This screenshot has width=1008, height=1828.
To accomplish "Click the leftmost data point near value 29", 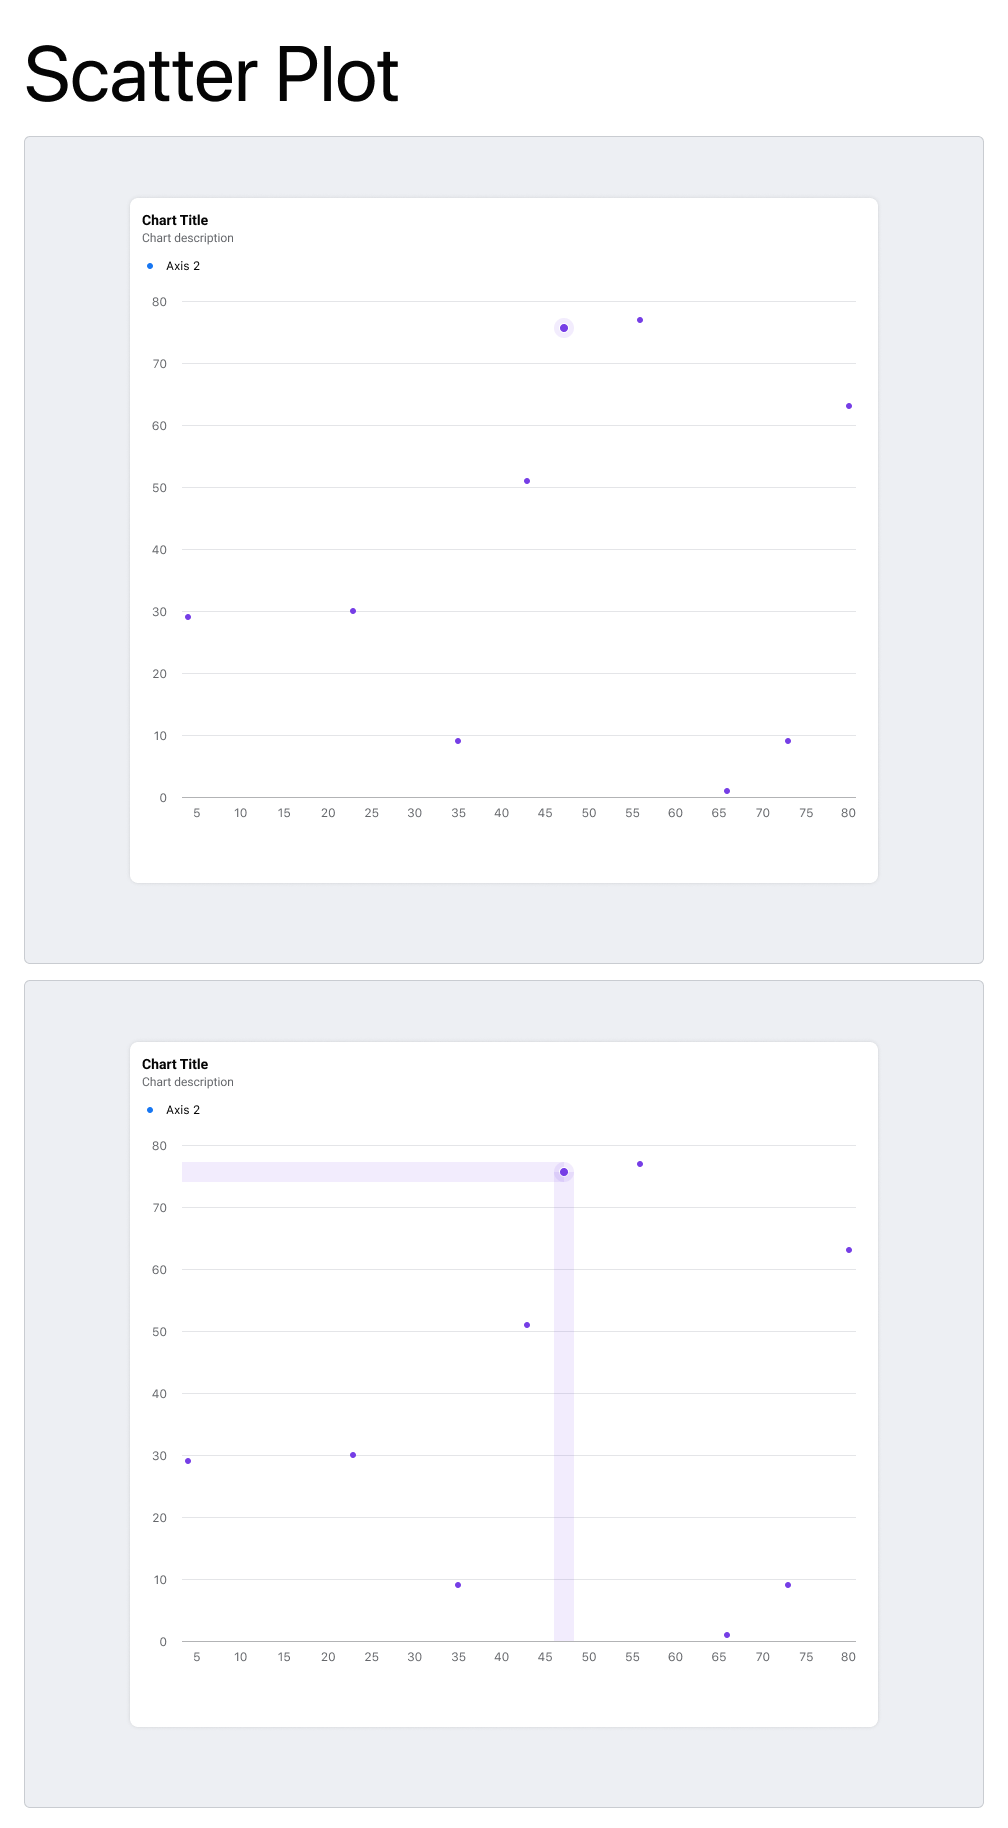I will (188, 617).
